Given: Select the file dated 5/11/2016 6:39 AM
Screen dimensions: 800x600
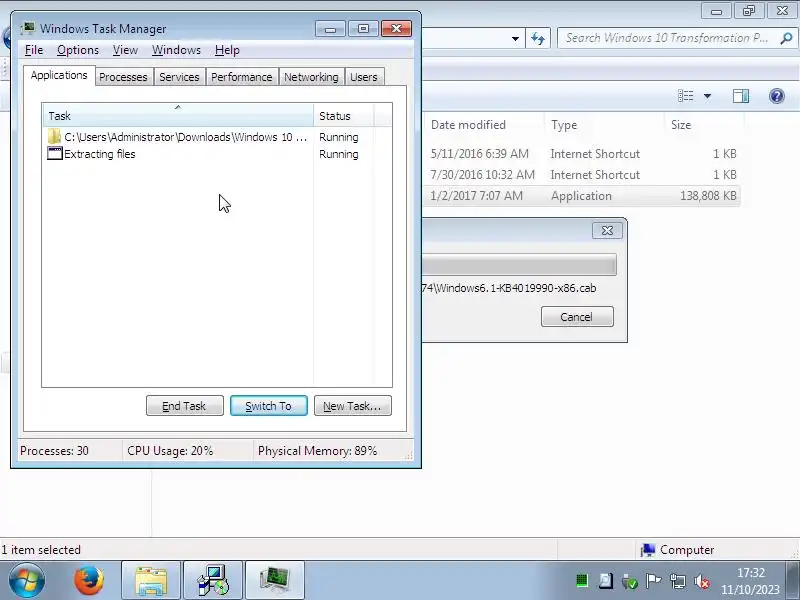Looking at the screenshot, I should [582, 154].
